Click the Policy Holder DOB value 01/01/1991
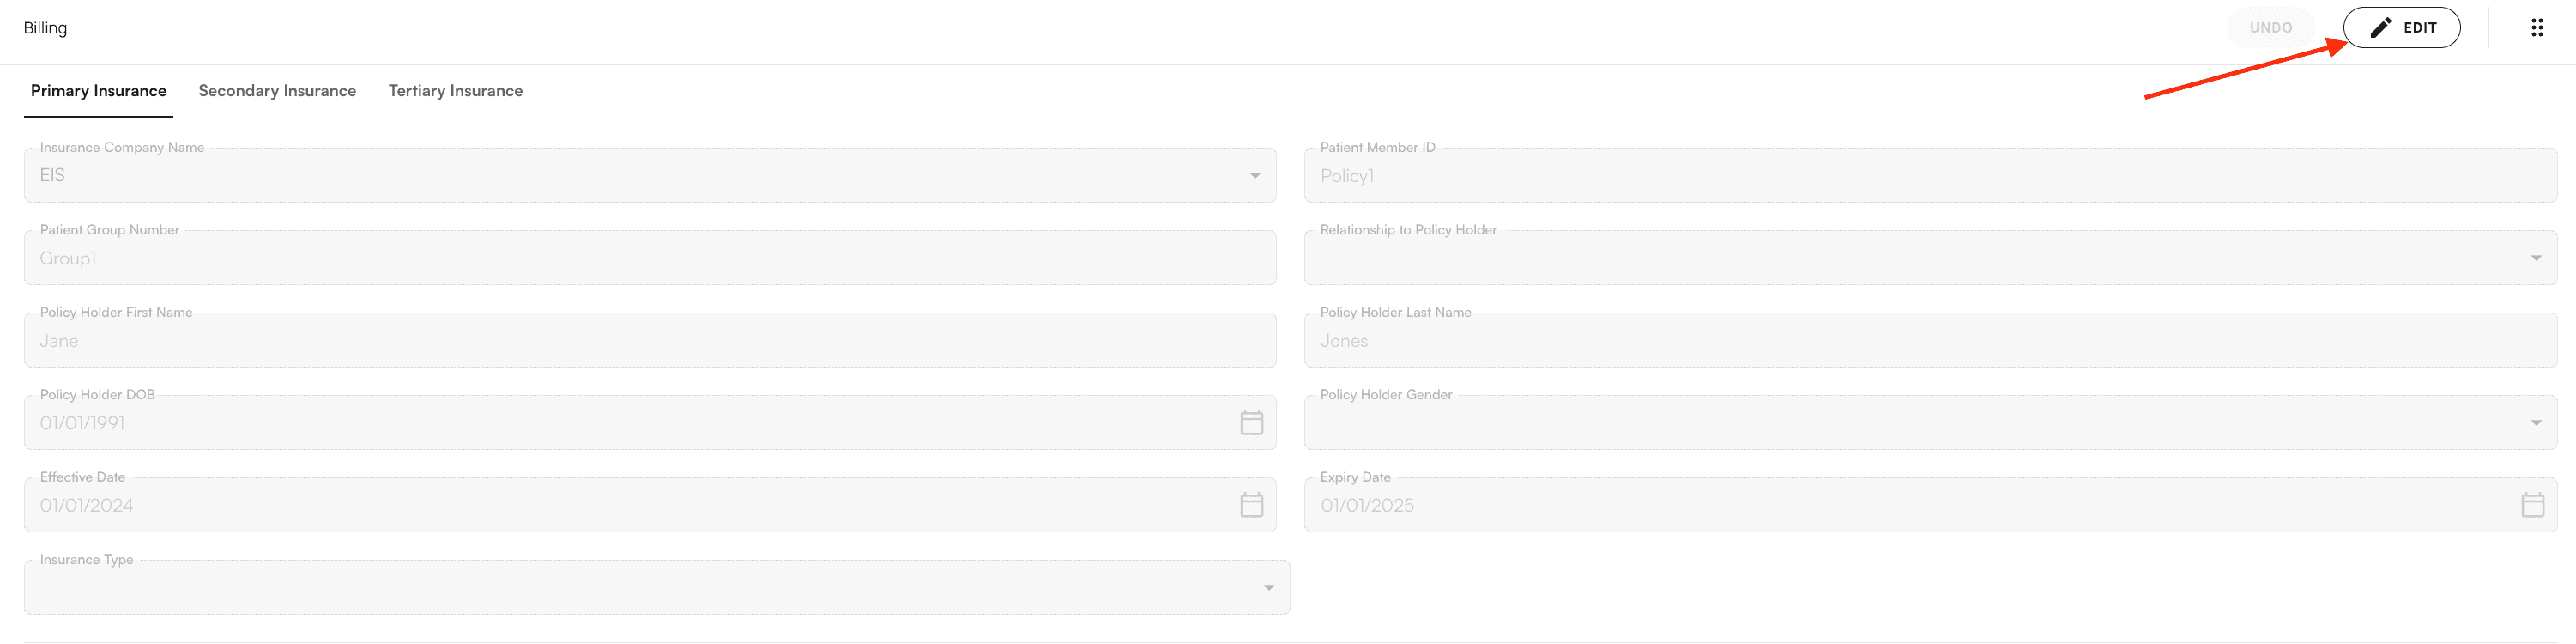 pos(82,423)
